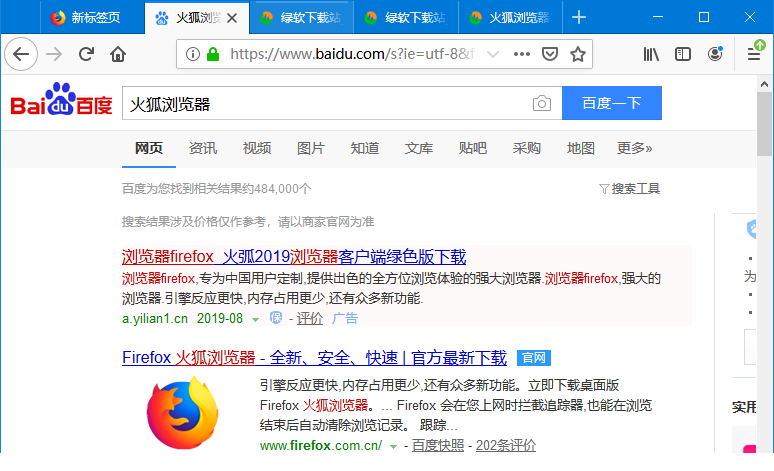Select the 图片 search category
The image size is (774, 471).
point(310,148)
